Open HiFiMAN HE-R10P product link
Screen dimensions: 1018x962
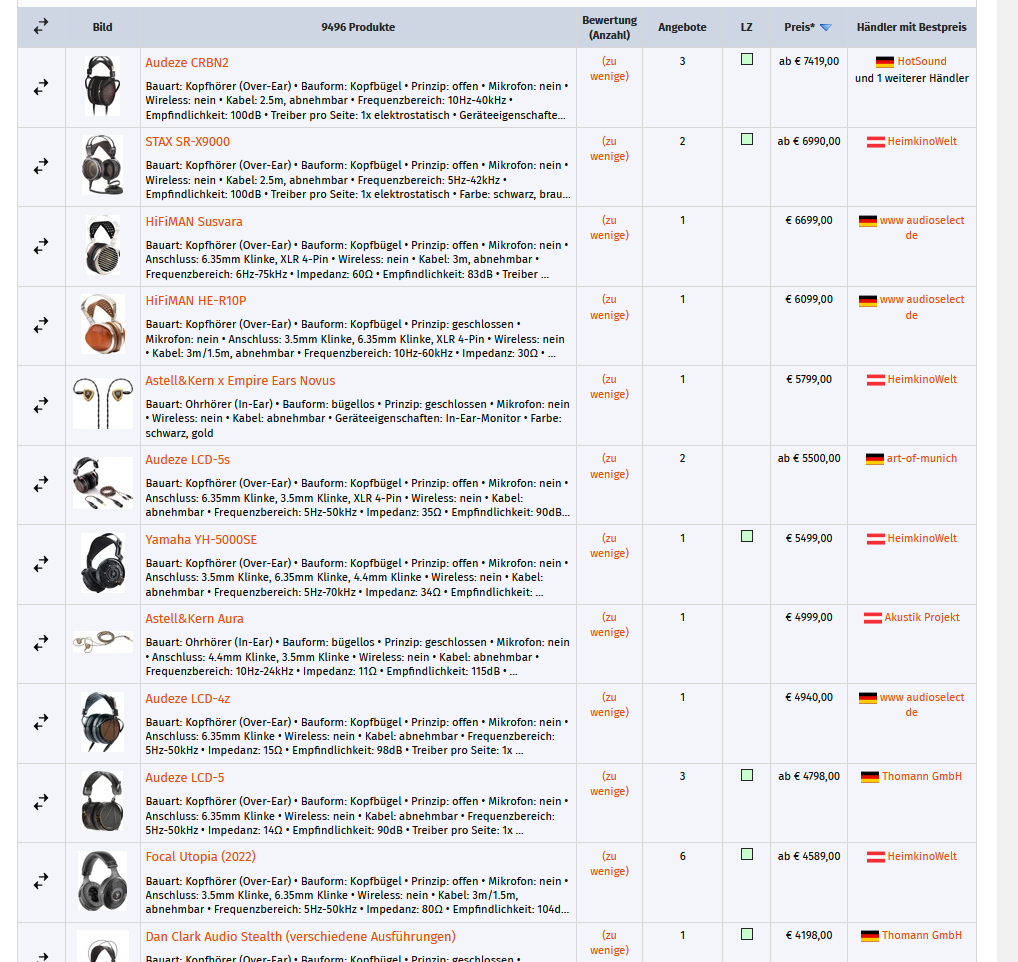point(196,301)
